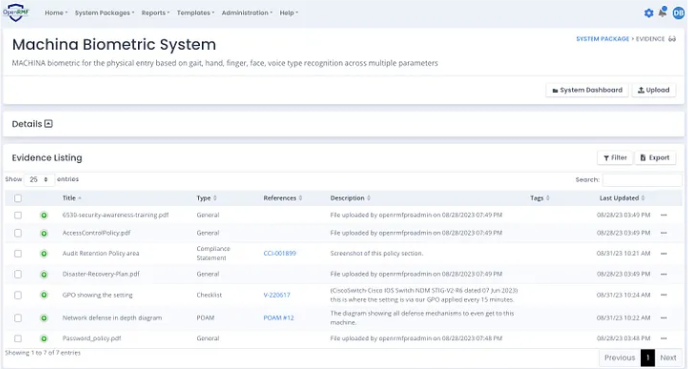Click green status icon for Disaster-Recovery-Plan.pdf

point(44,275)
